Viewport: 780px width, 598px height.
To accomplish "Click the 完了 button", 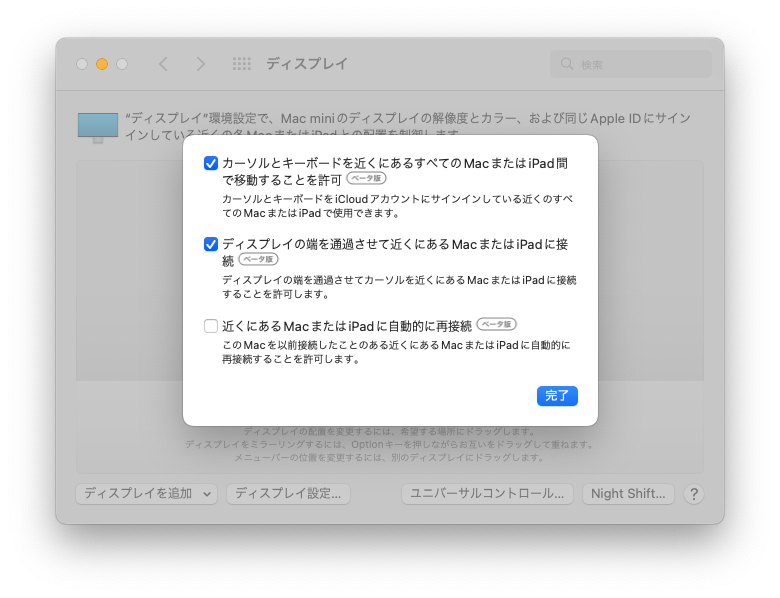I will pos(557,396).
